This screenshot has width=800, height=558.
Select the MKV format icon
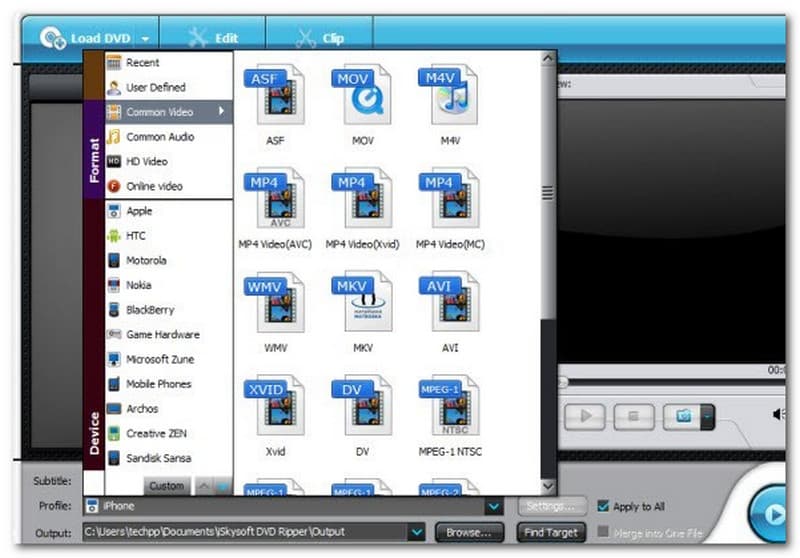(361, 302)
